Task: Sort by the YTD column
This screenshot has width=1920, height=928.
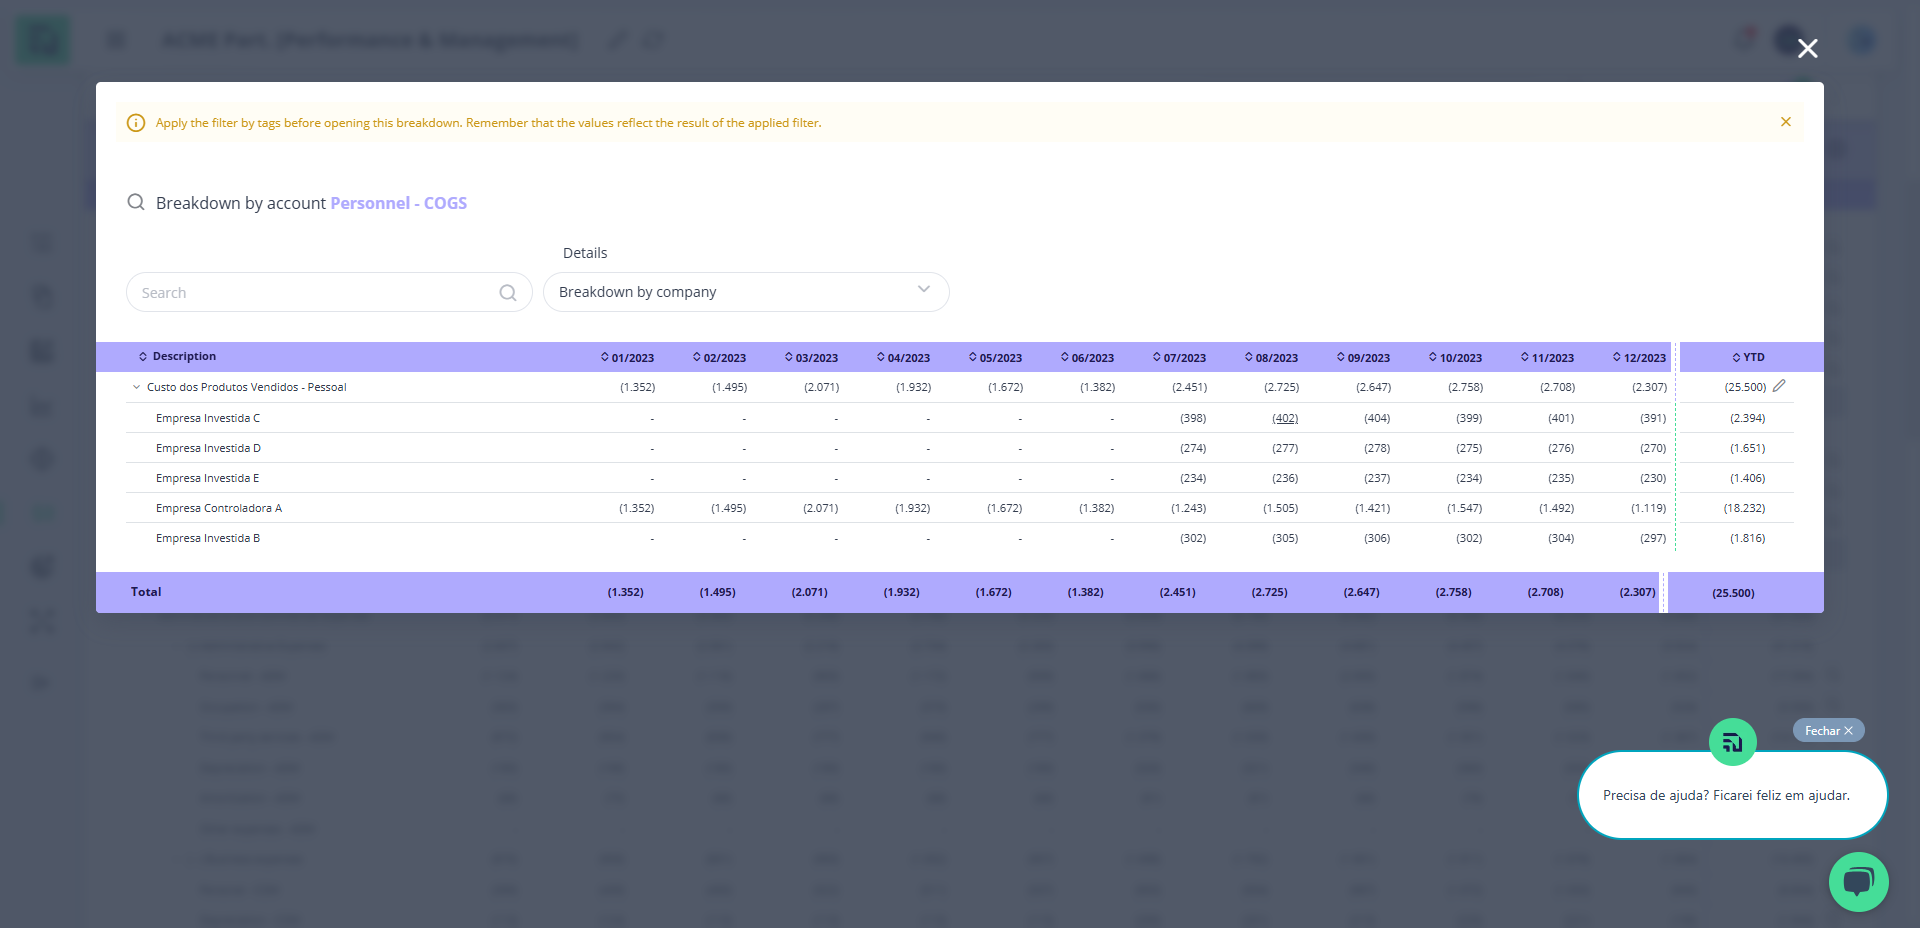Action: [x=1748, y=357]
